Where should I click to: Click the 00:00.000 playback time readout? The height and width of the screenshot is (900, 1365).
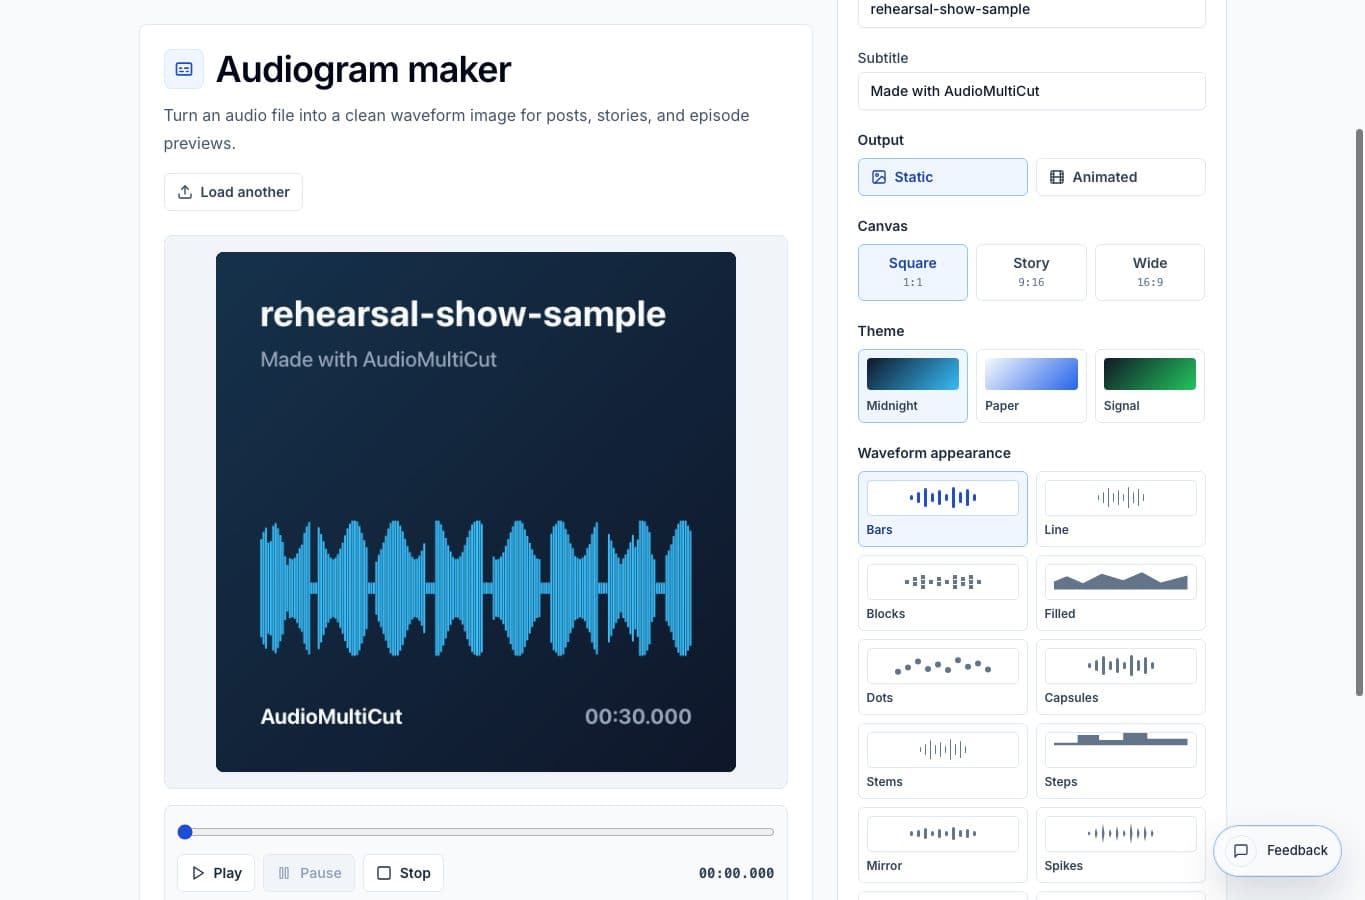click(736, 873)
